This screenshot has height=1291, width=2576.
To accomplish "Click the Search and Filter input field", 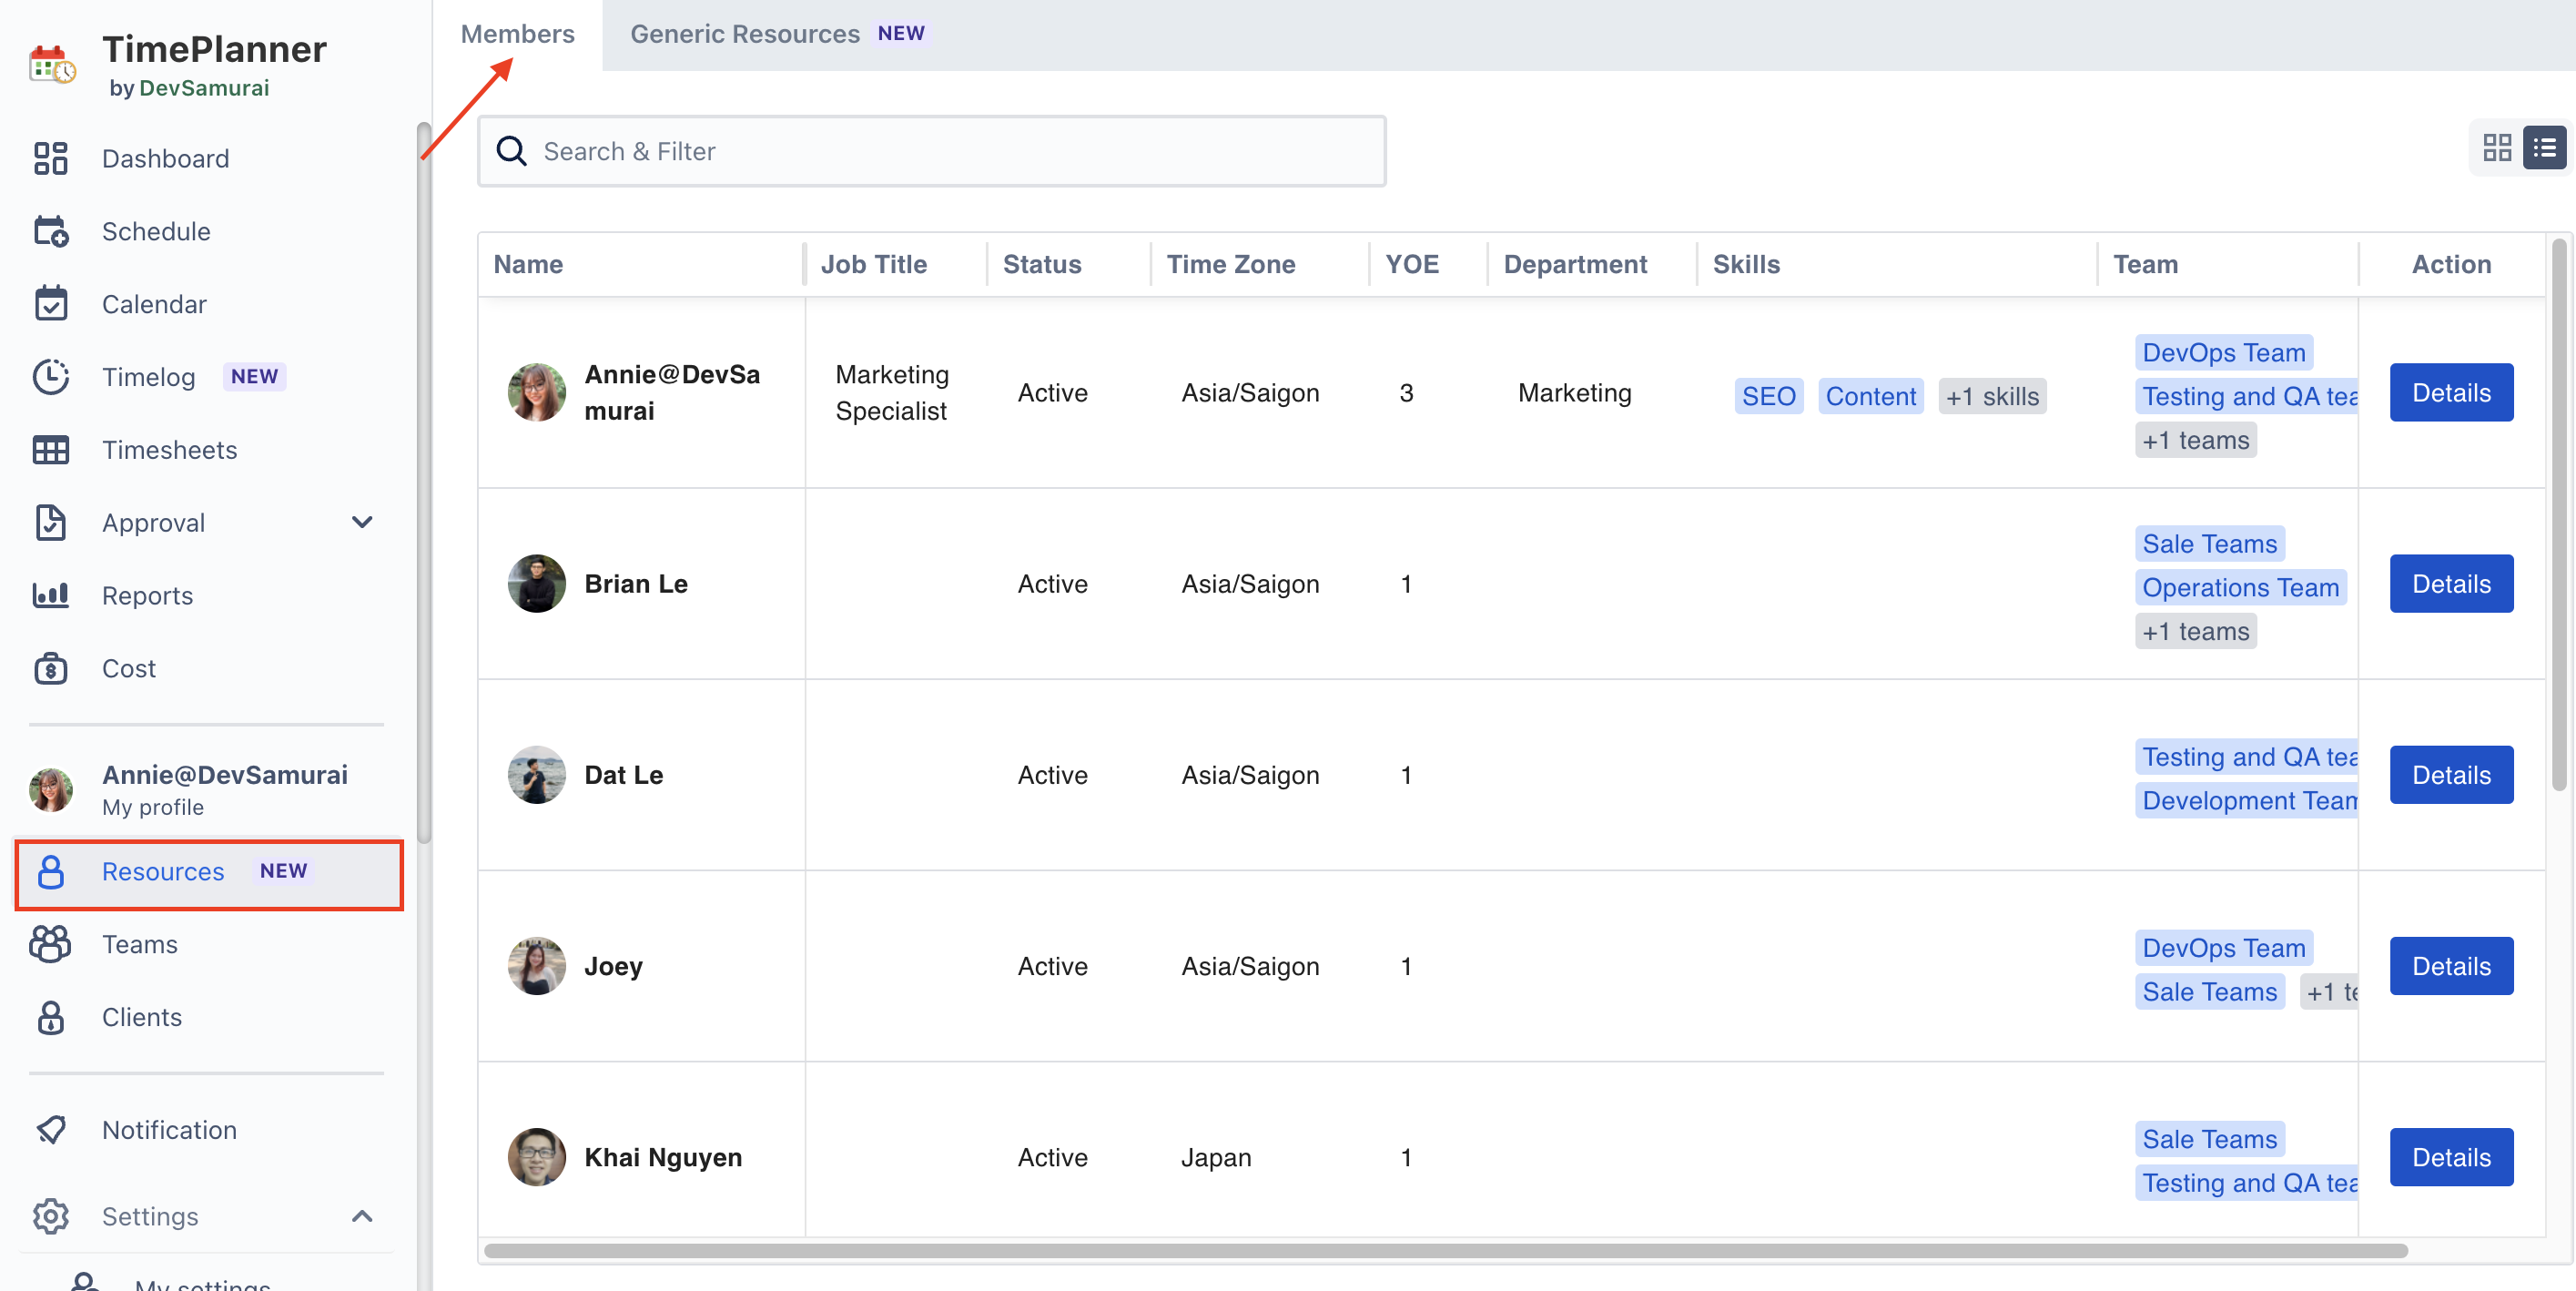I will (932, 150).
